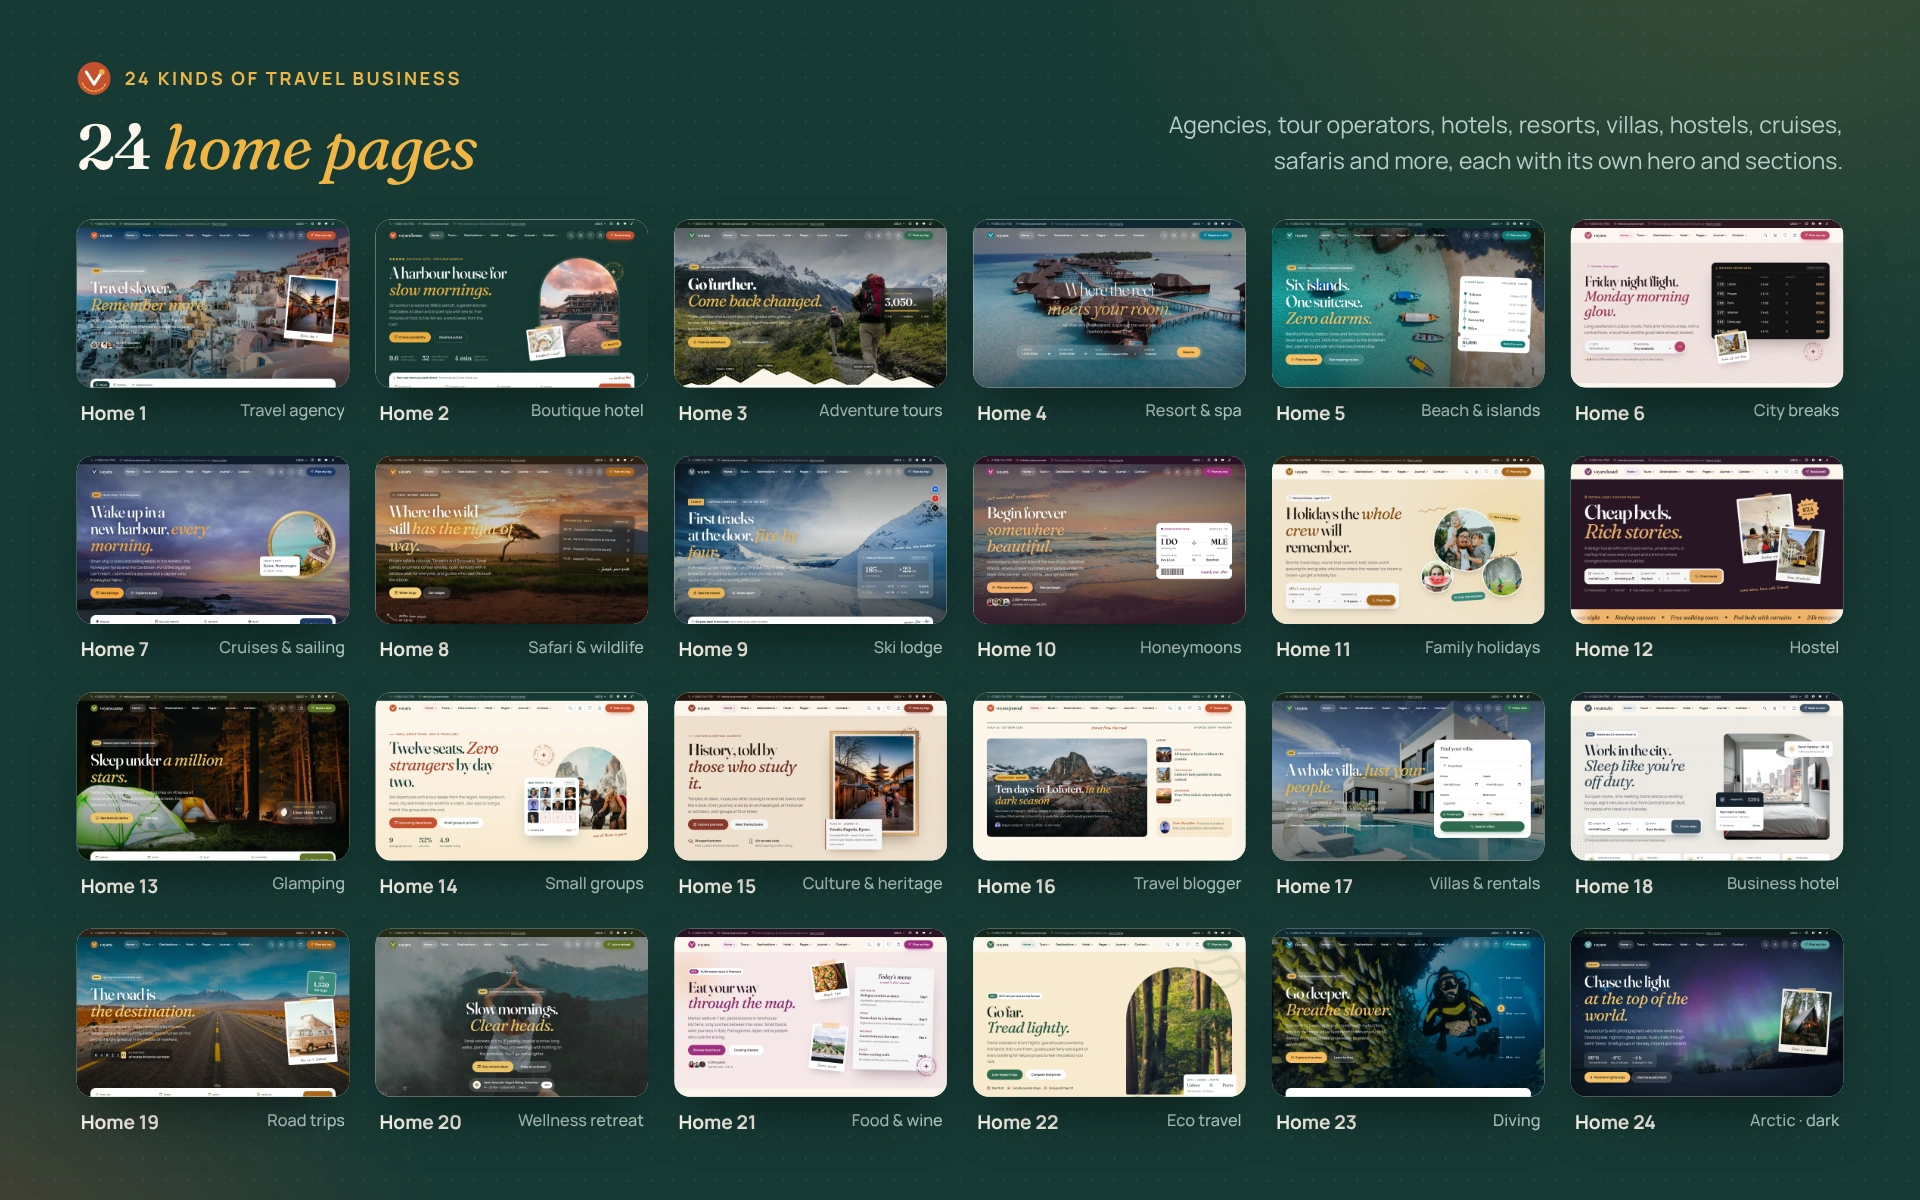Open the Home 19 road trips thumbnail

click(x=213, y=1013)
